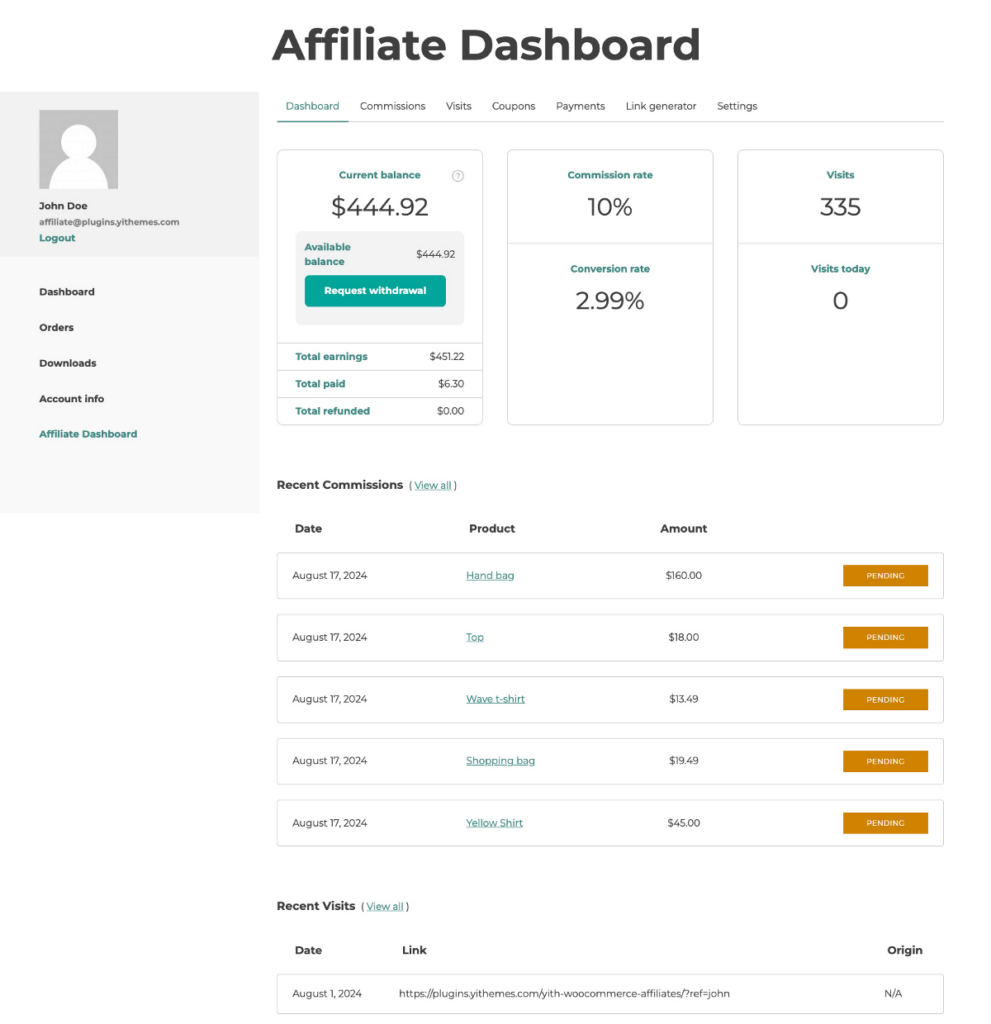
Task: Click the profile avatar image for John Doe
Action: point(78,148)
